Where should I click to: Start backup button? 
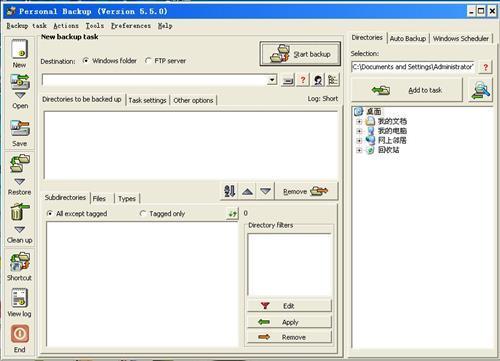pyautogui.click(x=300, y=54)
